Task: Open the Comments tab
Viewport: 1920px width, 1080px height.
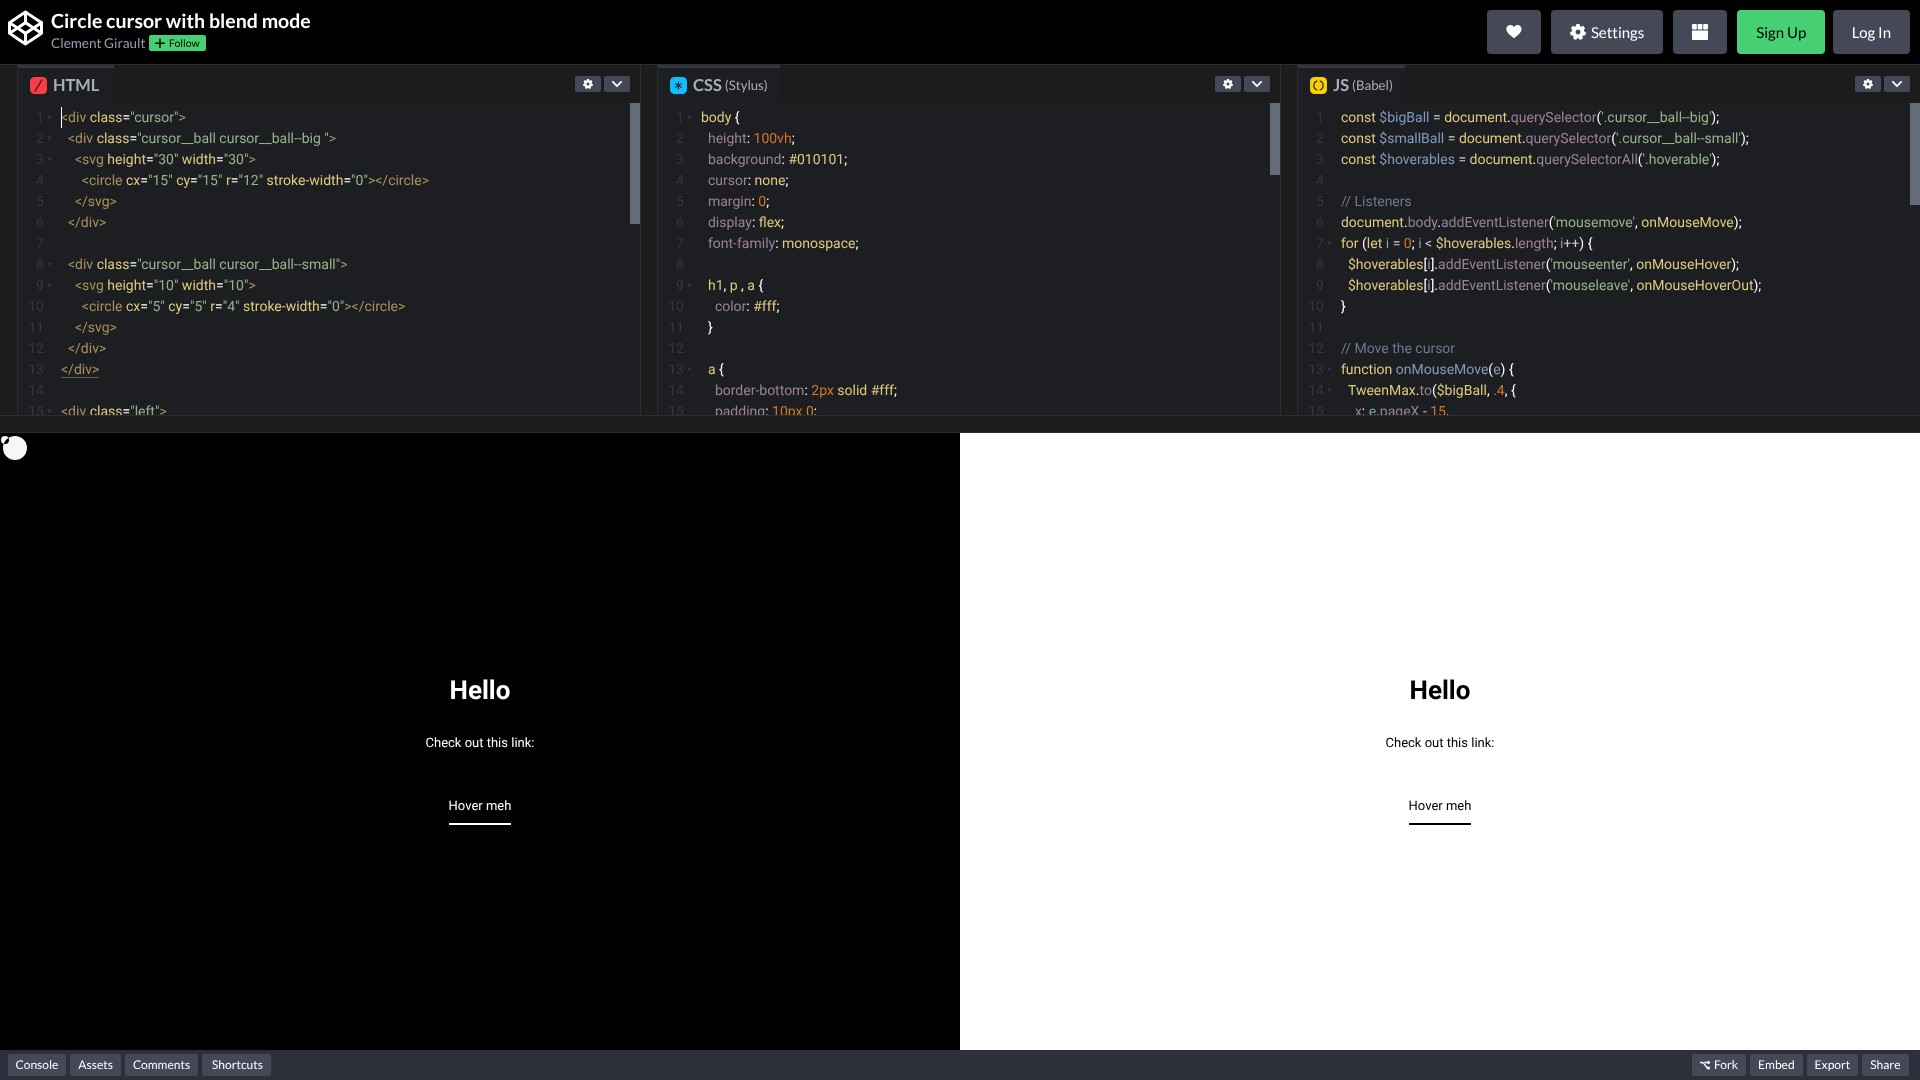Action: click(161, 1065)
